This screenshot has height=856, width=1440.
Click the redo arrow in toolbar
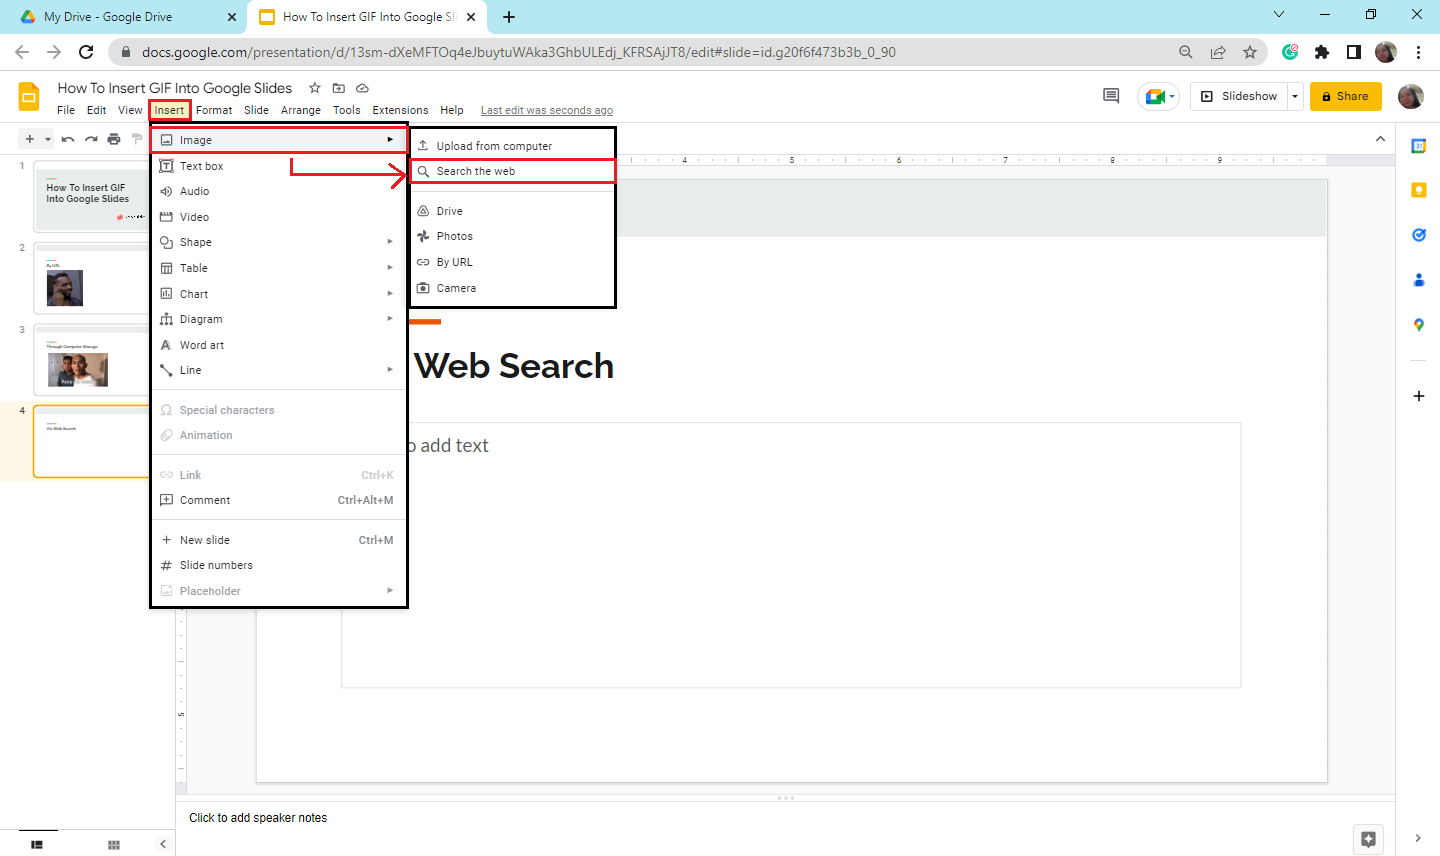[x=91, y=139]
